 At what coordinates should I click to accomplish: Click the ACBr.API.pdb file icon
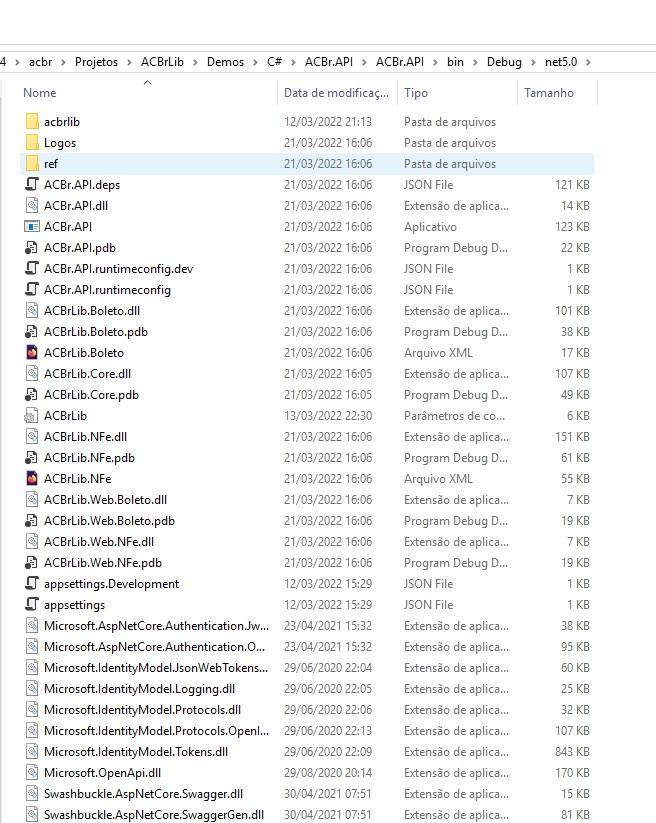coord(32,248)
